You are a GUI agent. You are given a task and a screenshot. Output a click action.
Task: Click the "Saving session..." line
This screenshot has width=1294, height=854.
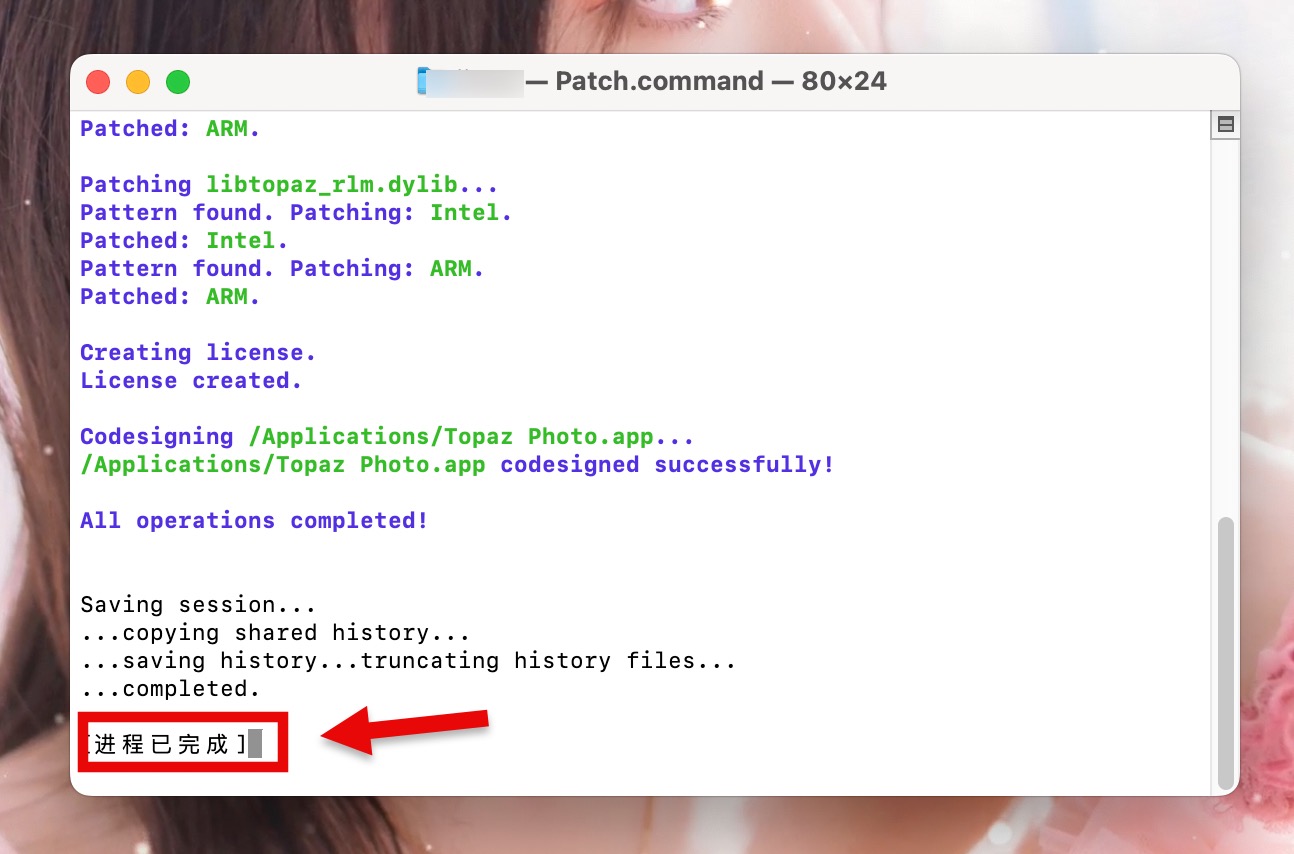coord(197,605)
